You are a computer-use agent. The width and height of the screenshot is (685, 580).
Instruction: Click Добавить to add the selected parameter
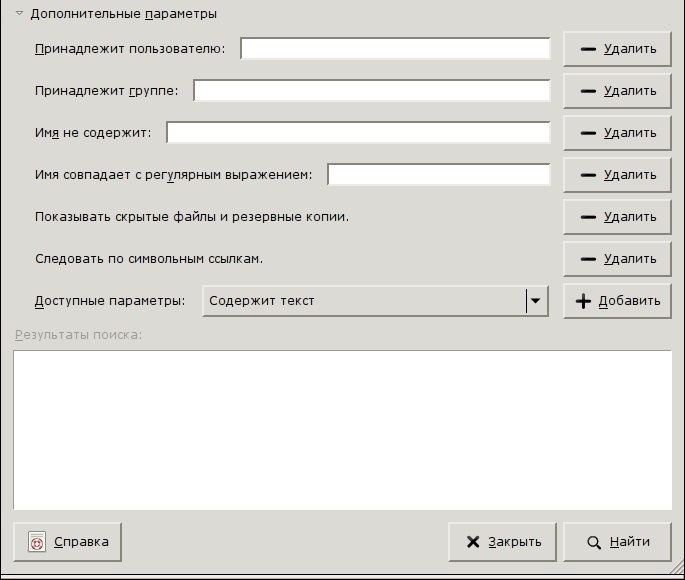tap(617, 301)
